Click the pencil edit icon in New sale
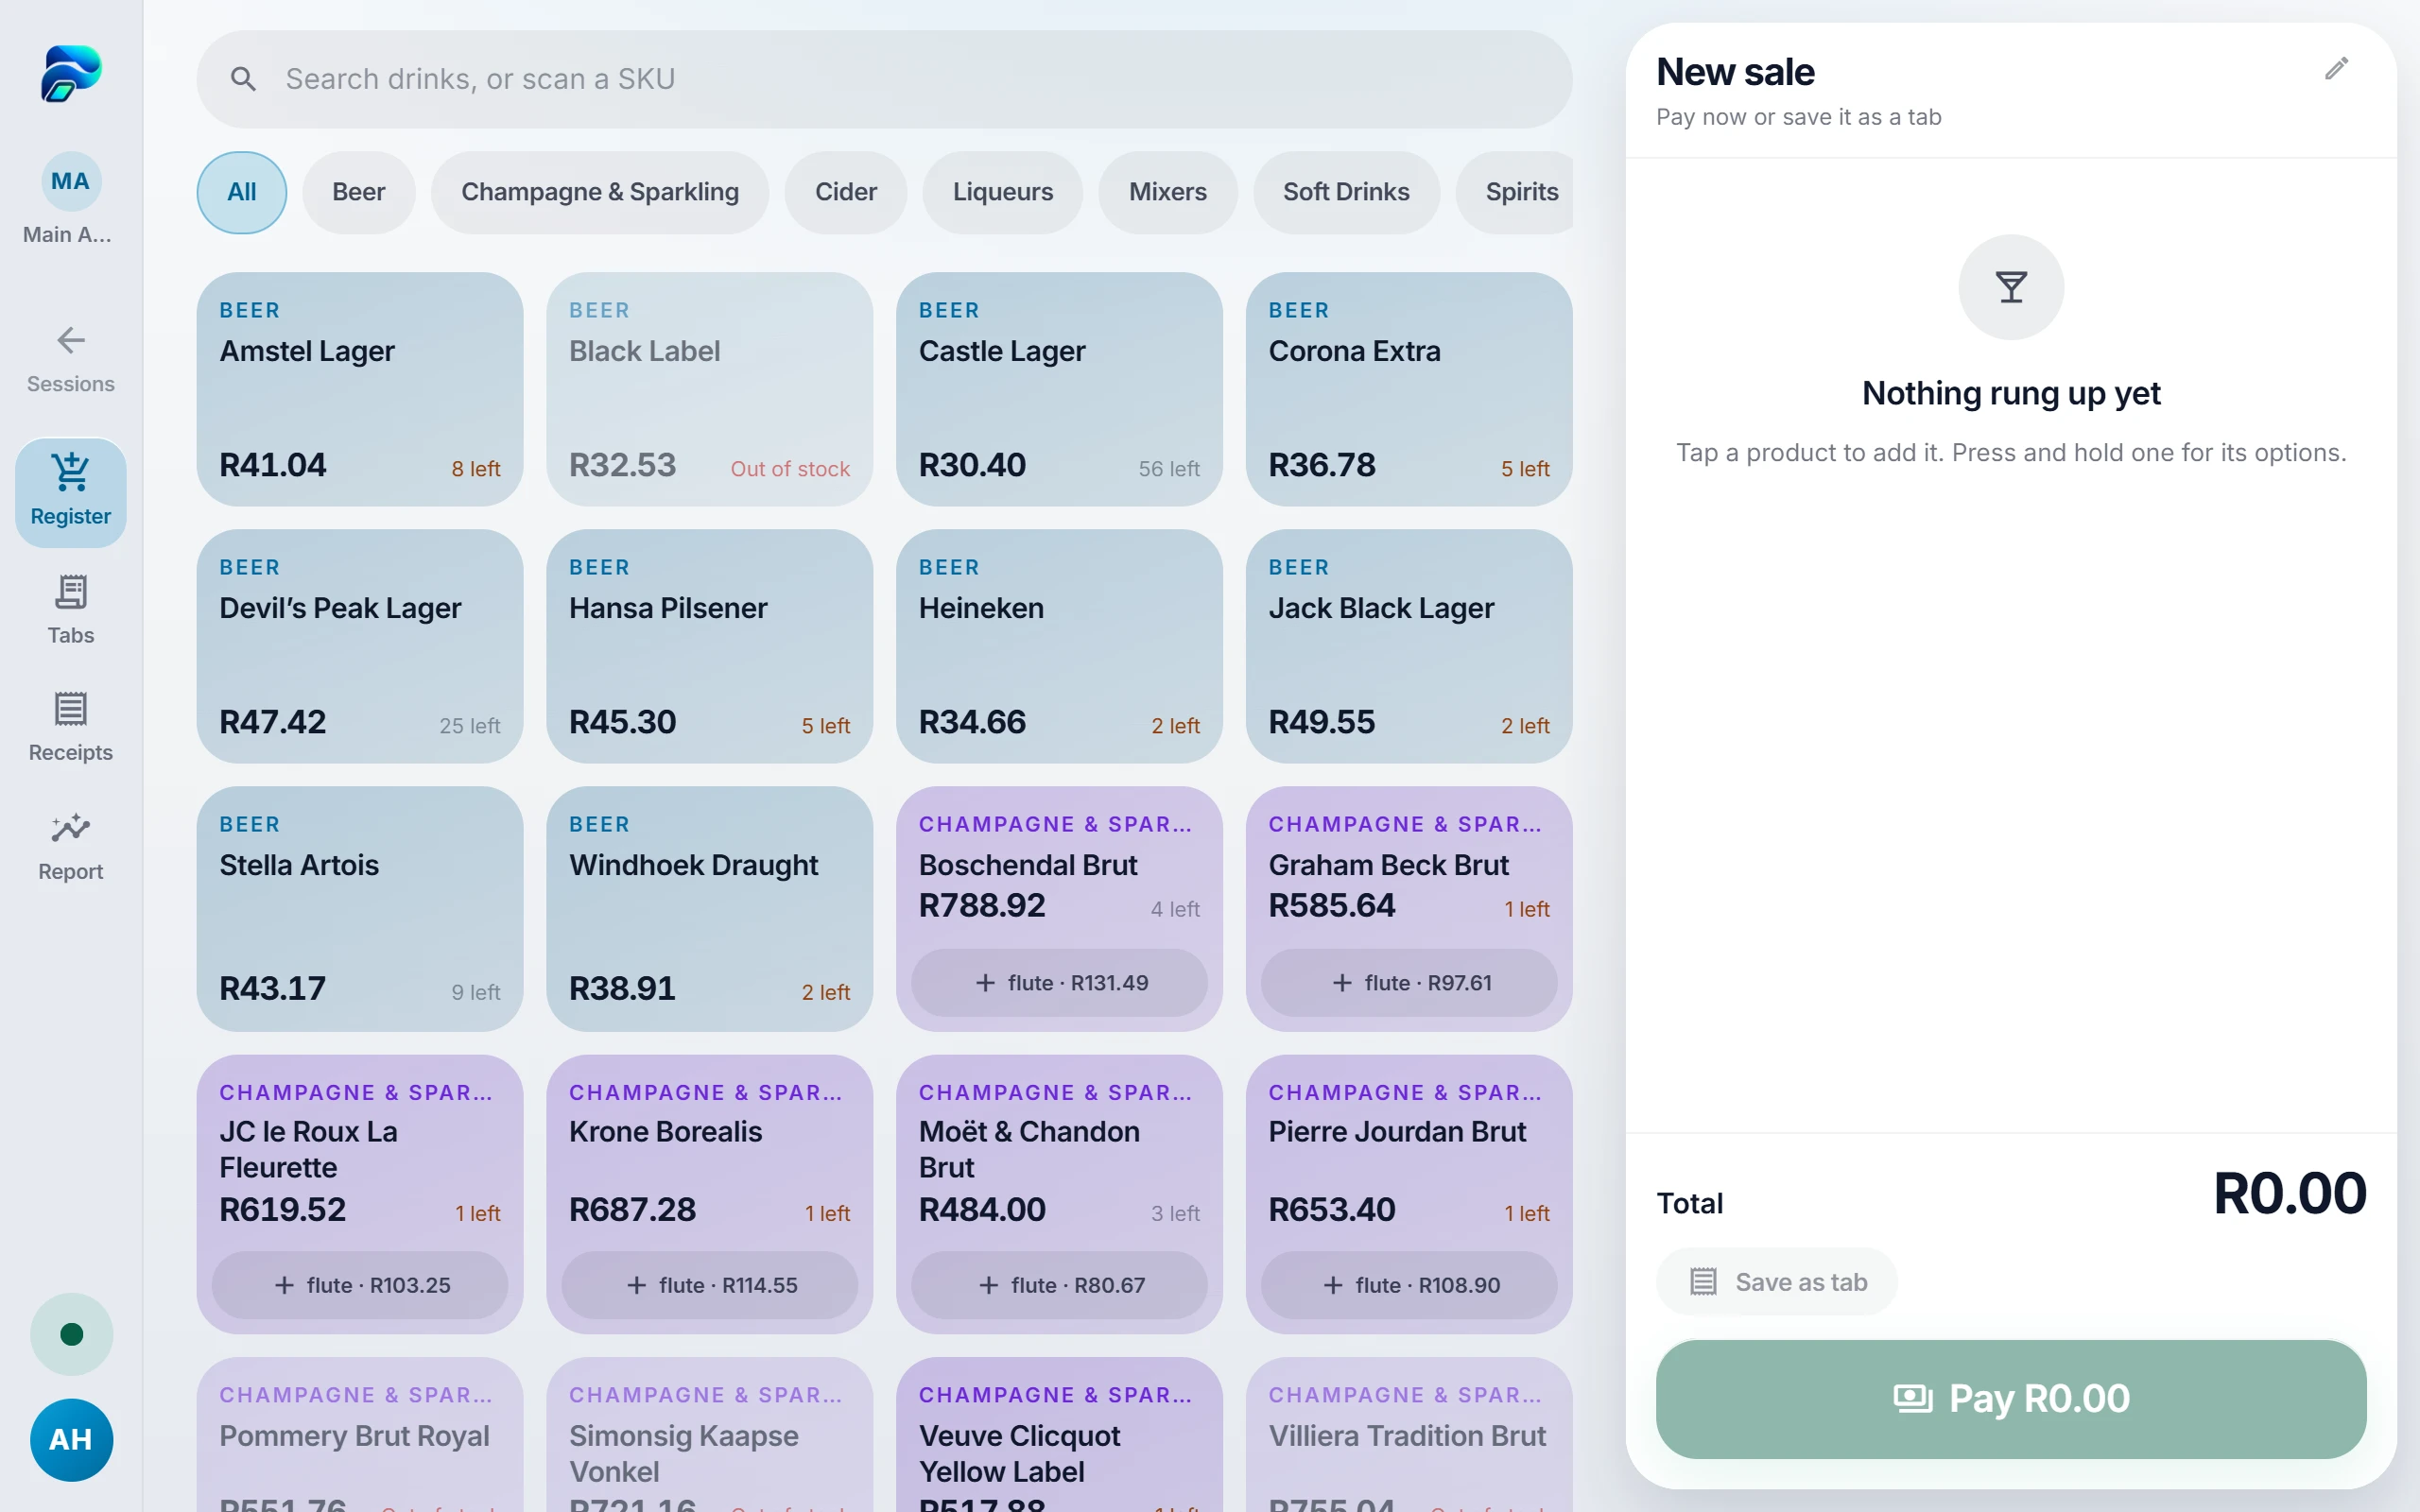2420x1512 pixels. 2336,69
